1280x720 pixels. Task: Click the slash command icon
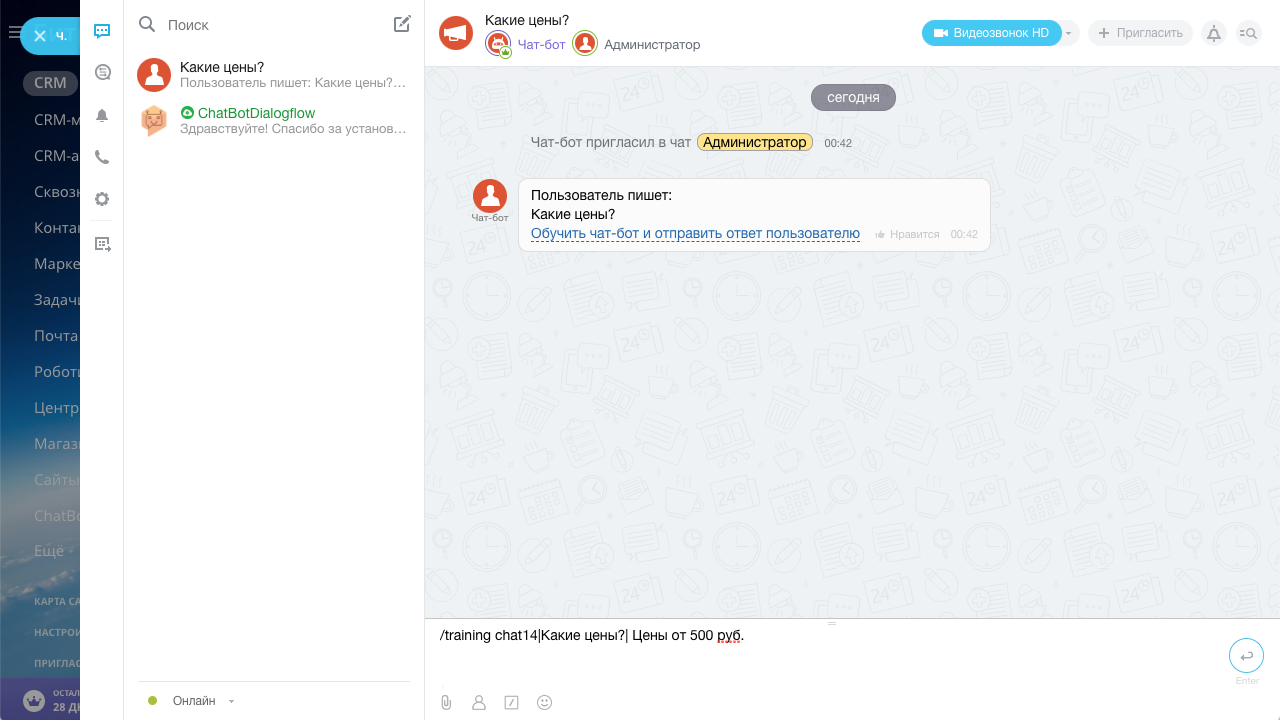pyautogui.click(x=512, y=702)
